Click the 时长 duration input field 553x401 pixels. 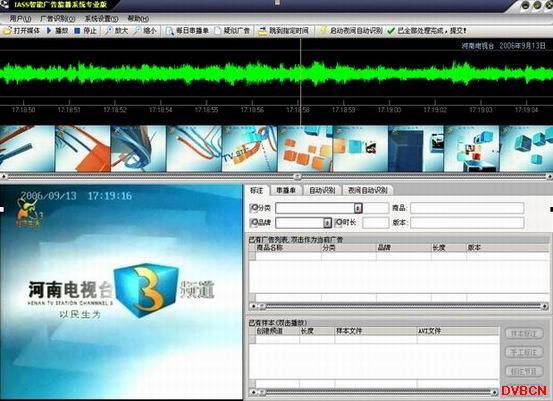(376, 223)
